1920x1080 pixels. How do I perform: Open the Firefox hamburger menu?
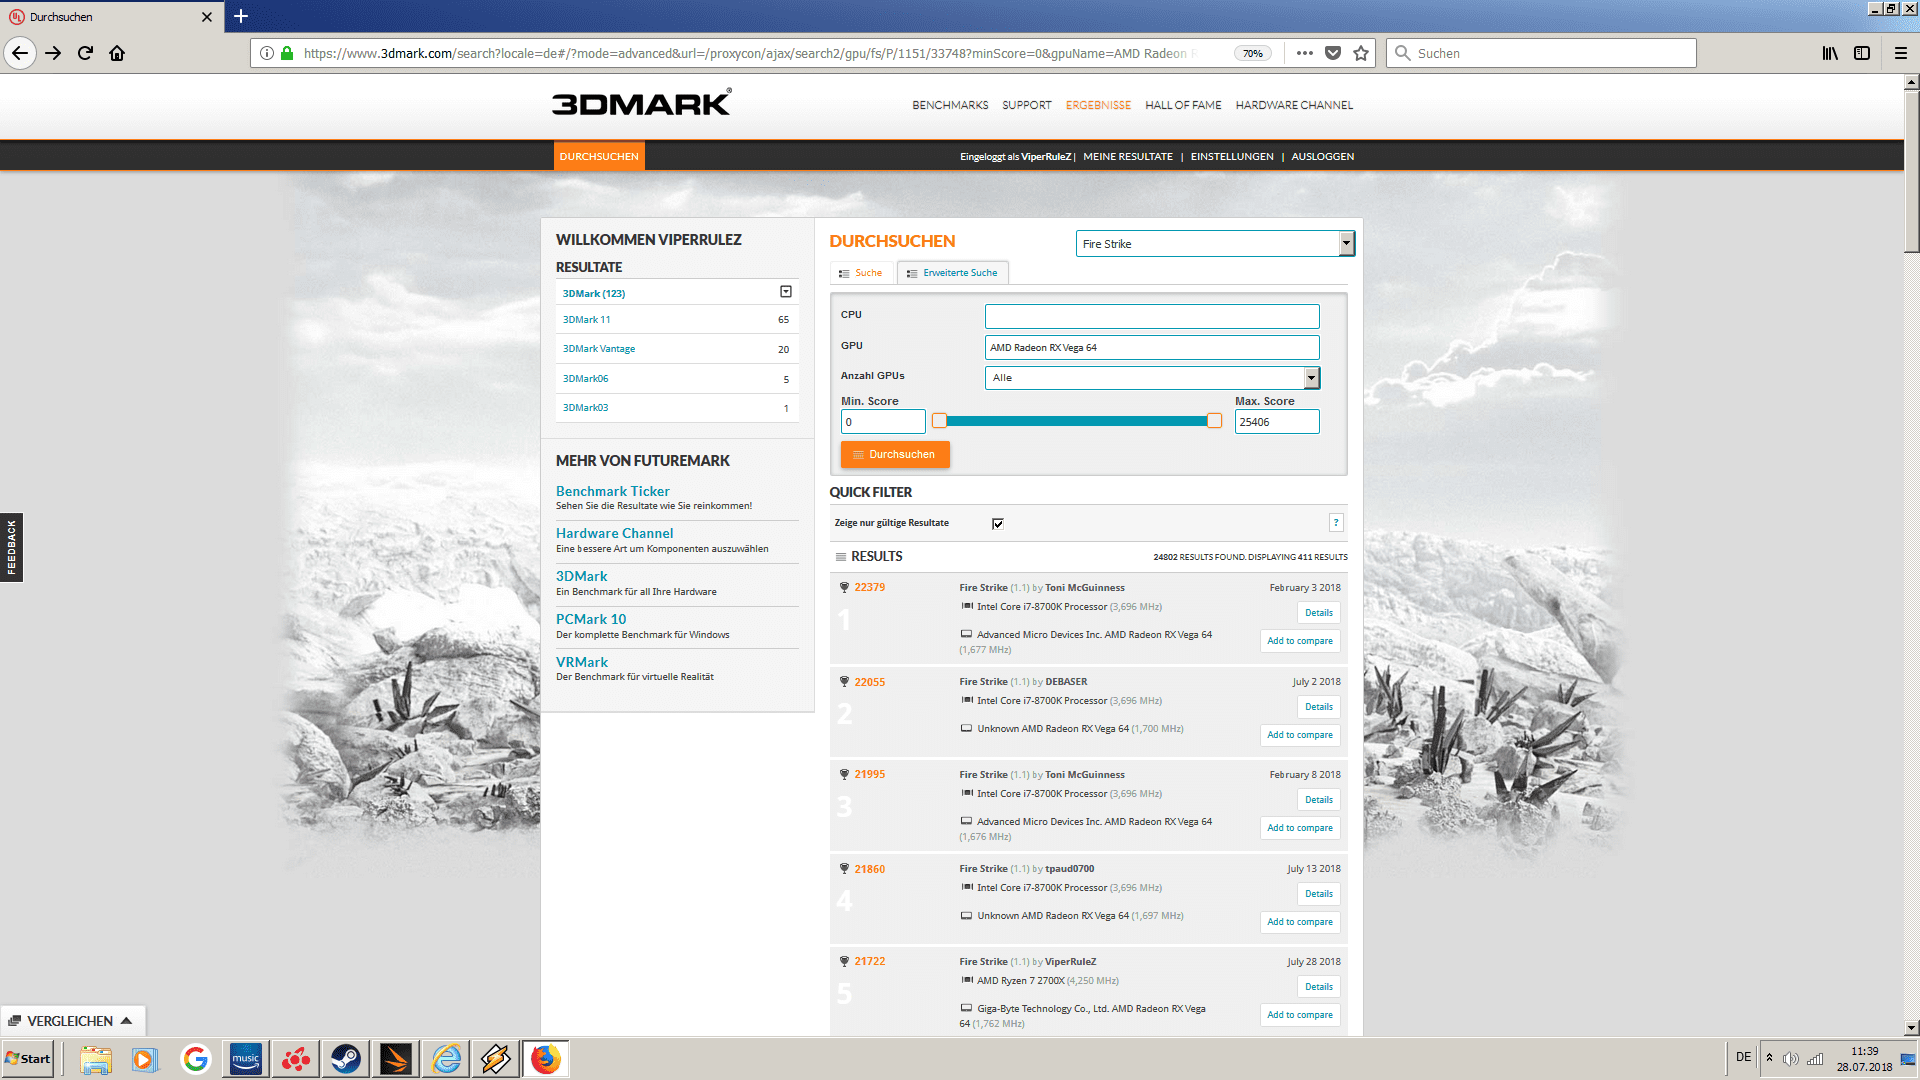pyautogui.click(x=1901, y=53)
